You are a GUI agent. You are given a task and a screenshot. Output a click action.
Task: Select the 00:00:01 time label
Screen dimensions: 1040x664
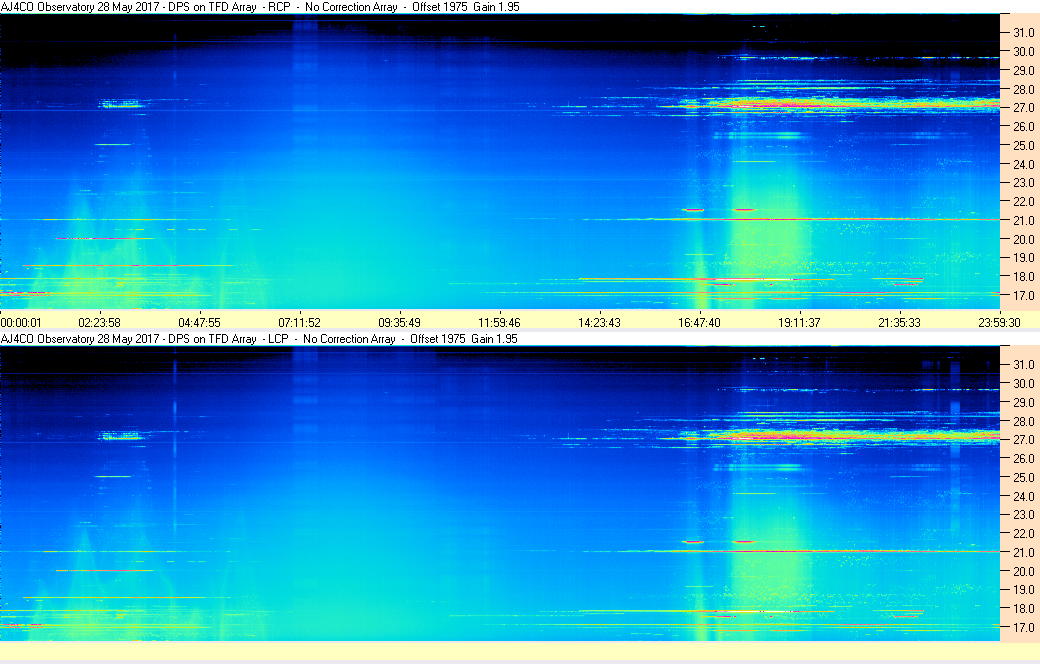(21, 323)
